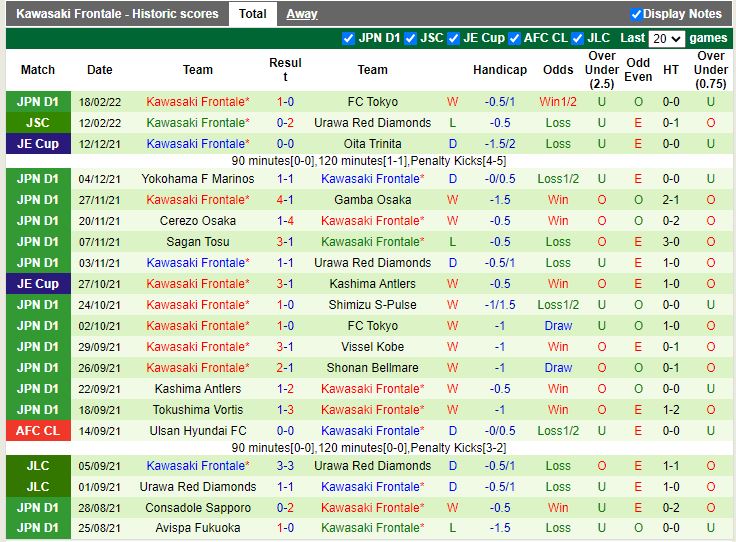Open Sagan Tosu team page
736x542 pixels.
click(197, 242)
